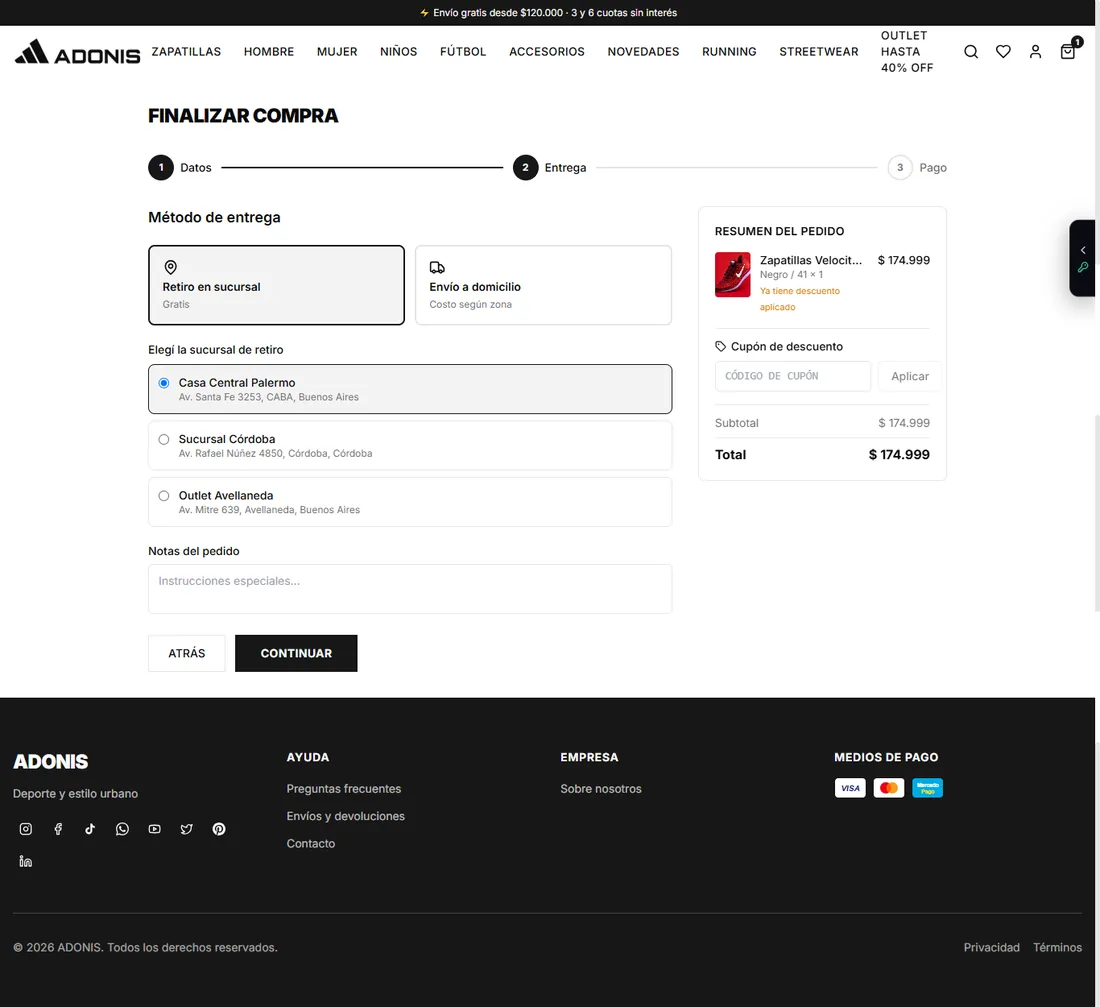
Task: Open the Privacidad footer link
Action: (x=991, y=947)
